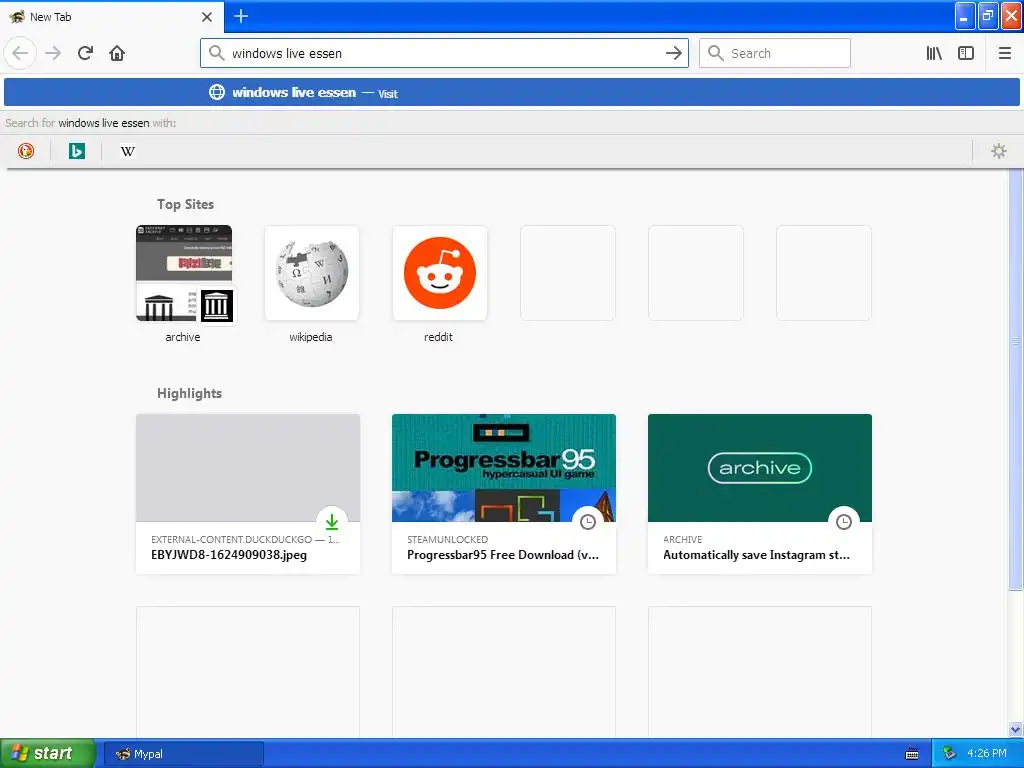
Task: Click the Top Sites heading
Action: coord(185,204)
